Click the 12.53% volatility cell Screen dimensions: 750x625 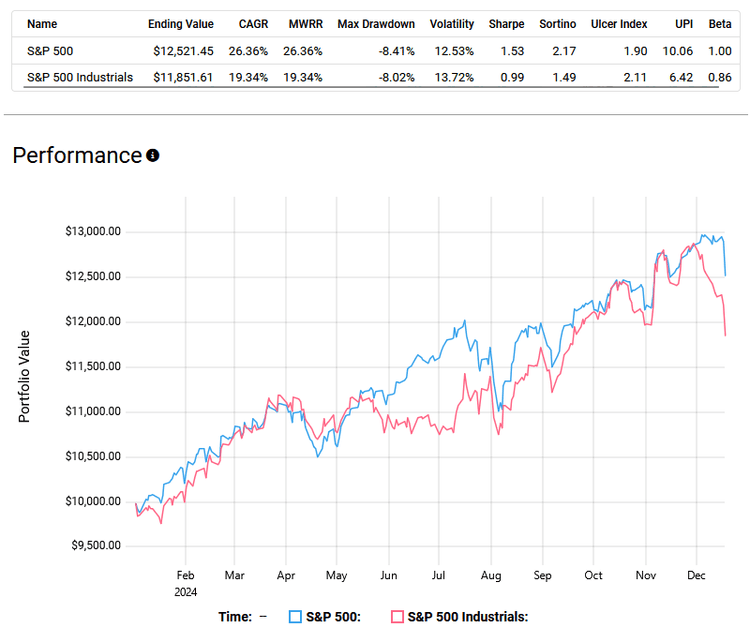point(454,51)
